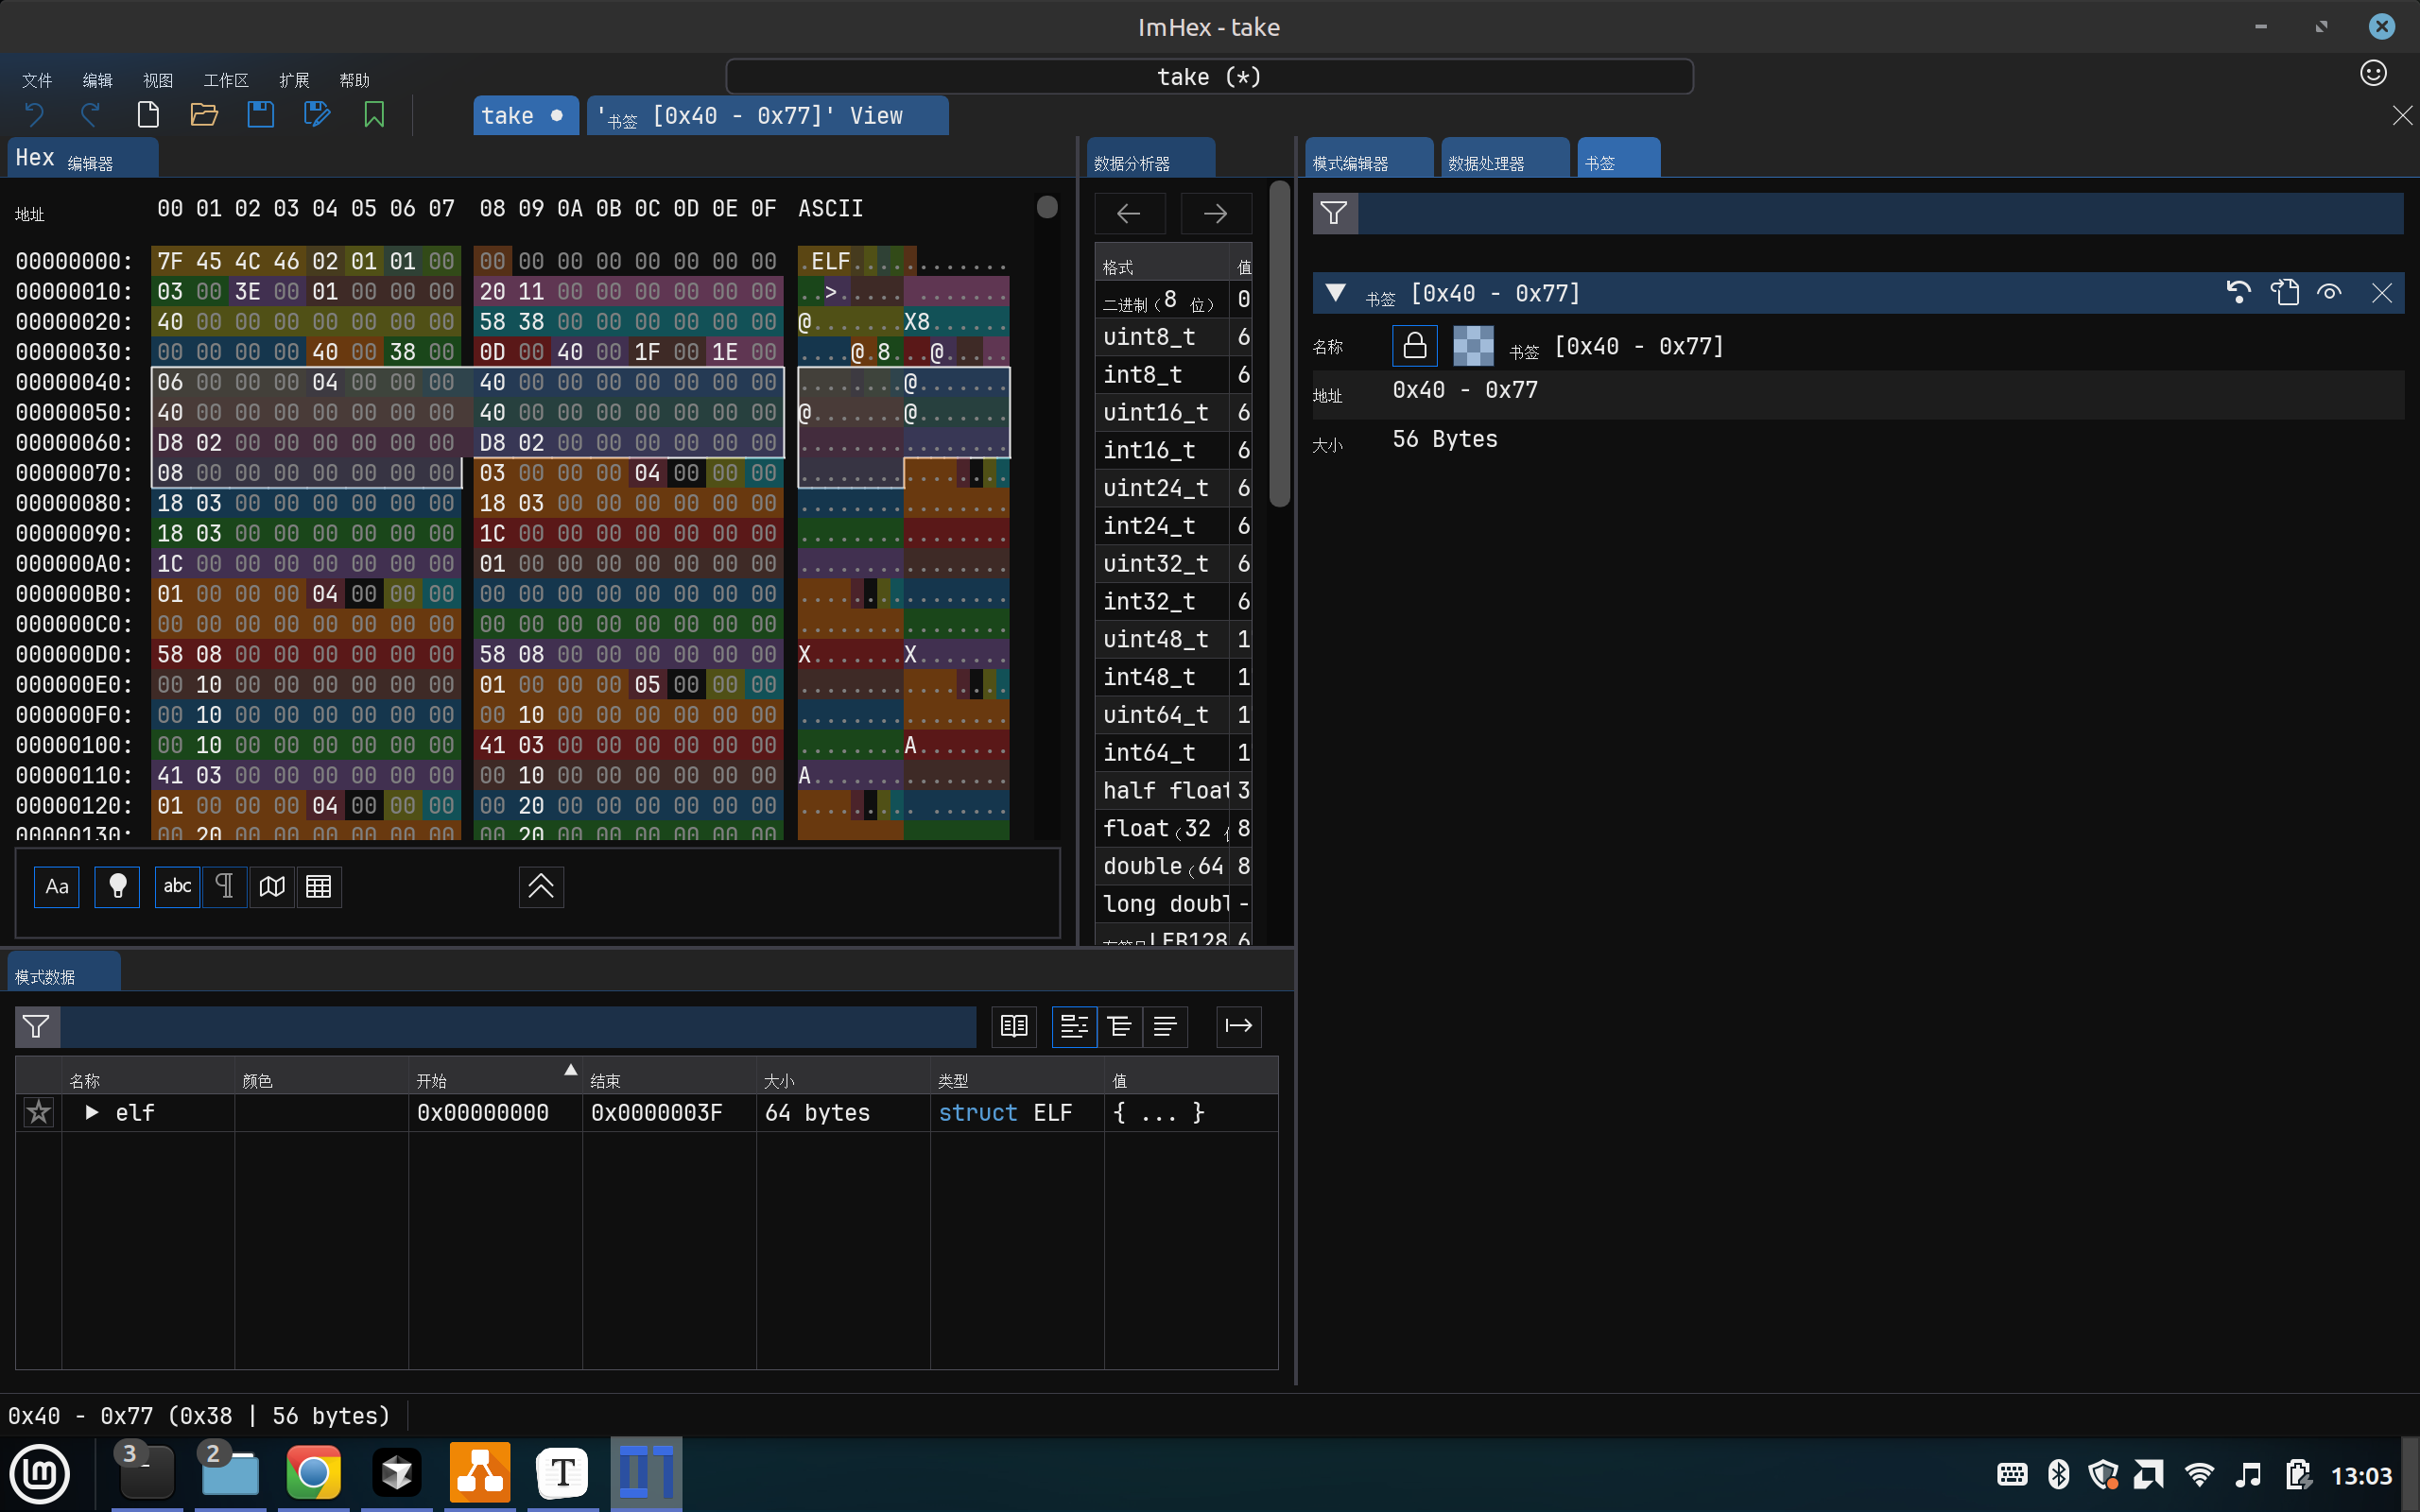2420x1512 pixels.
Task: Click the open folder icon
Action: [x=204, y=115]
